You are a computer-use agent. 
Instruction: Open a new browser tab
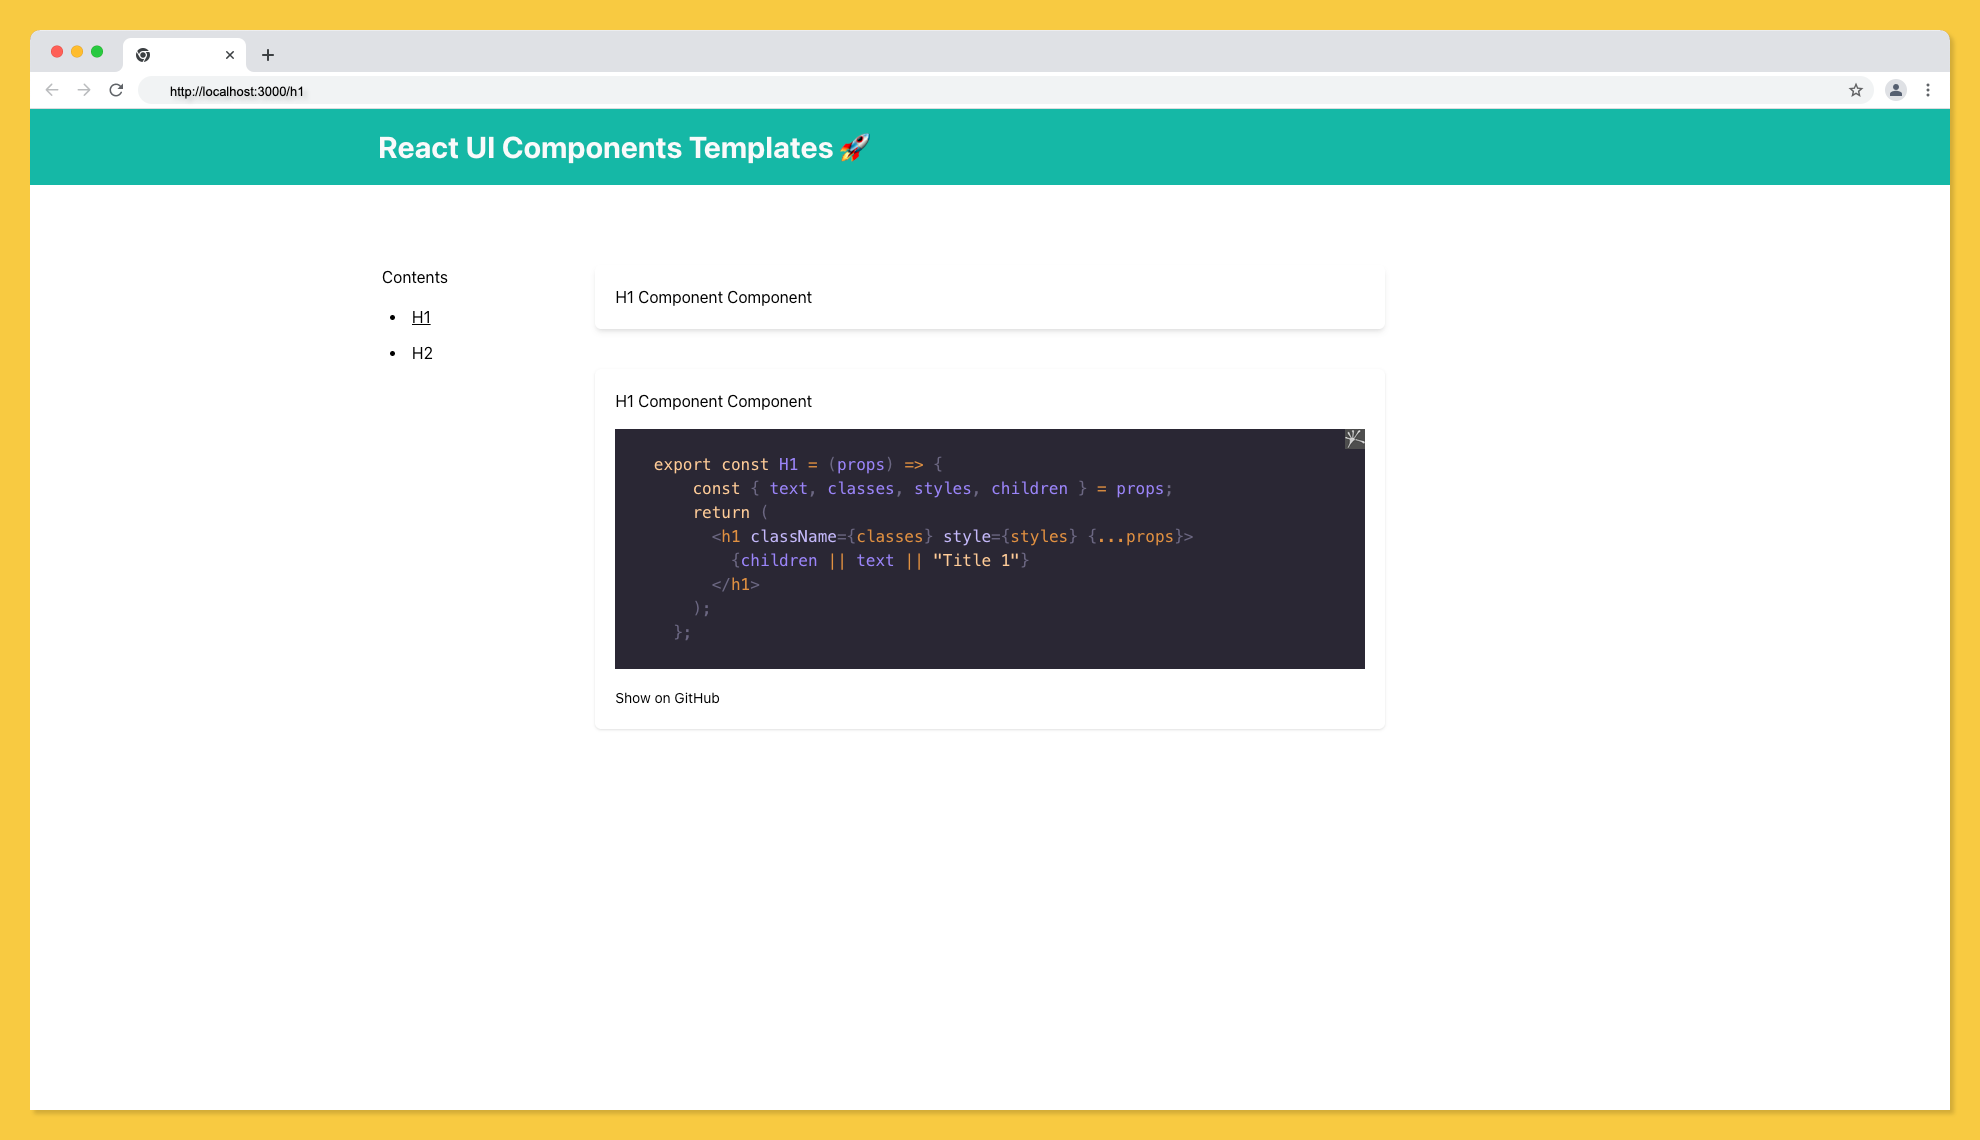(x=267, y=55)
